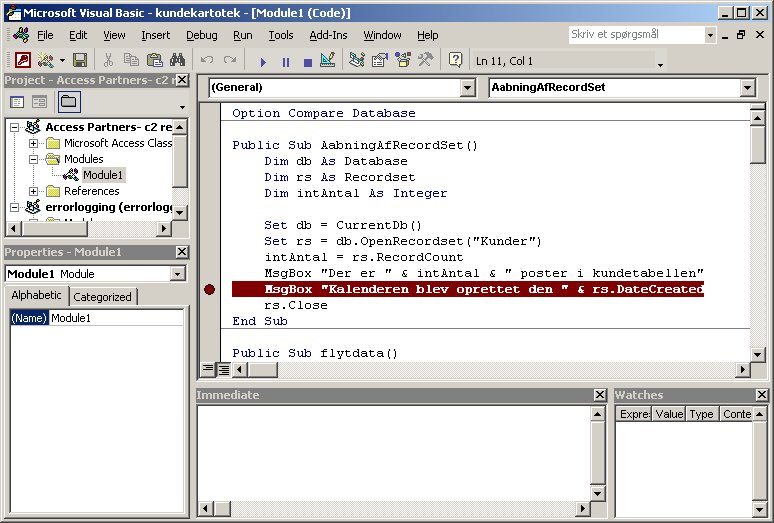Expand the References folder node
Viewport: 774px width, 523px height.
(35, 191)
